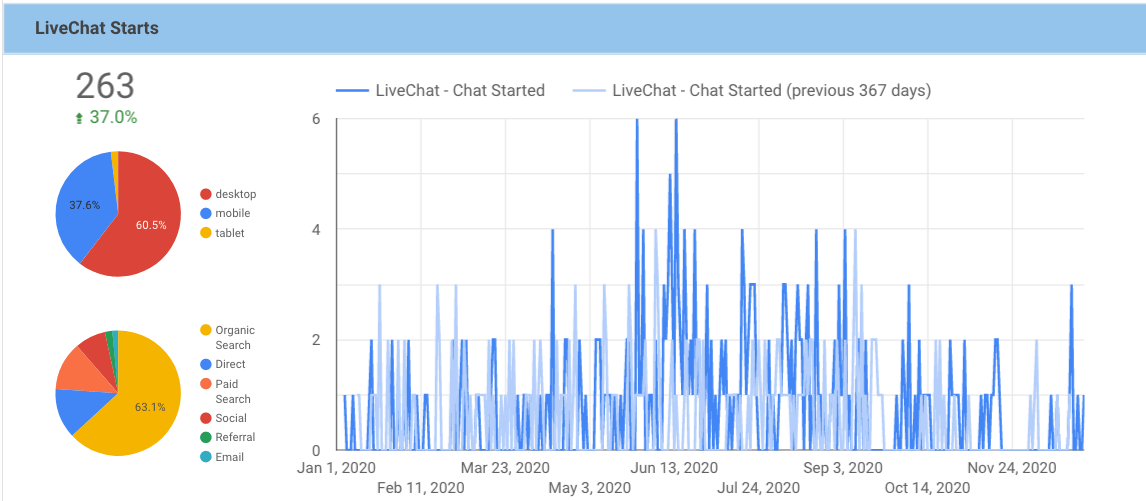Click the Referral legend label
The image size is (1146, 501).
click(x=235, y=437)
